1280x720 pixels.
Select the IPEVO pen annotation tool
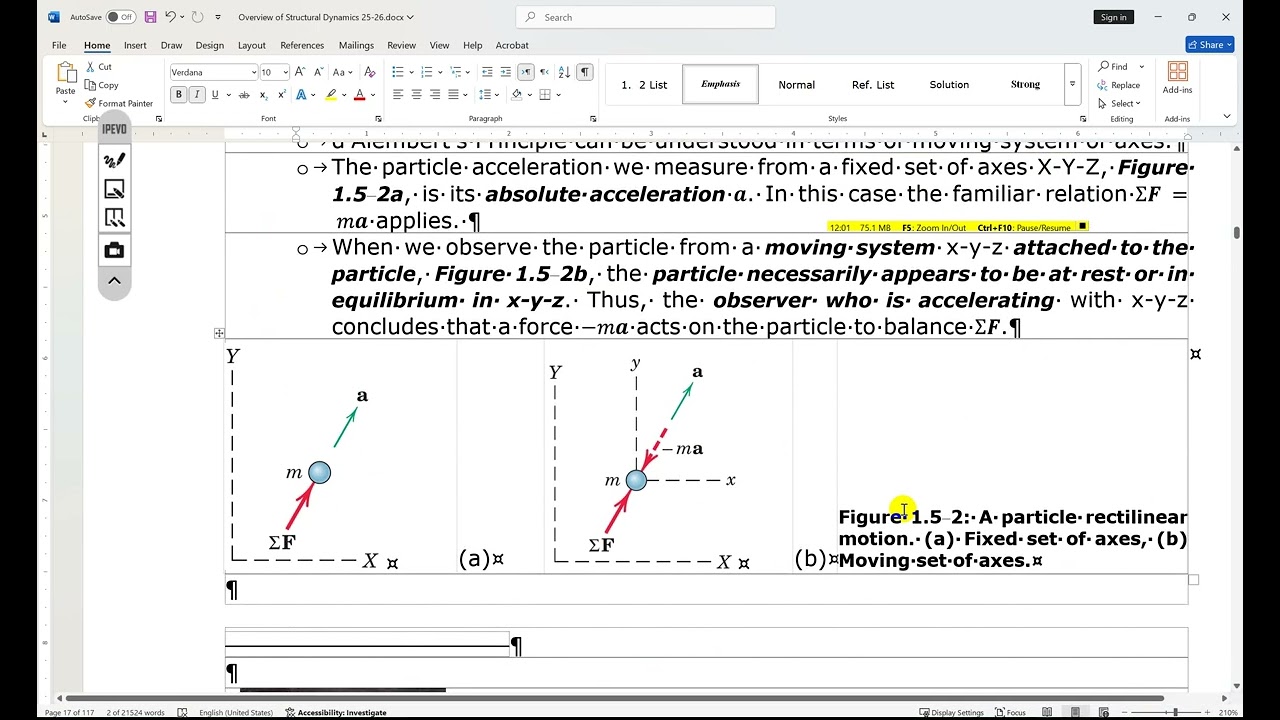[114, 160]
